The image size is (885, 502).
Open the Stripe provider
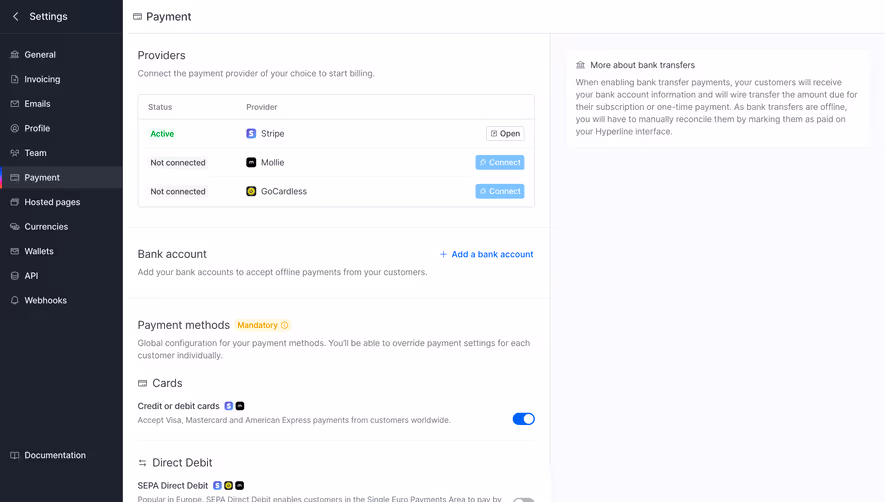[505, 133]
